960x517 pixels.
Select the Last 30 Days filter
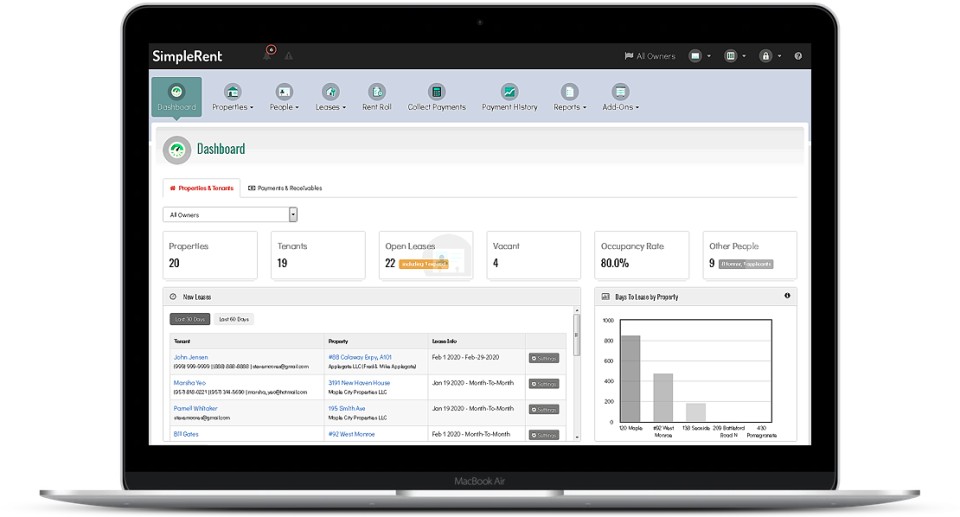click(190, 319)
